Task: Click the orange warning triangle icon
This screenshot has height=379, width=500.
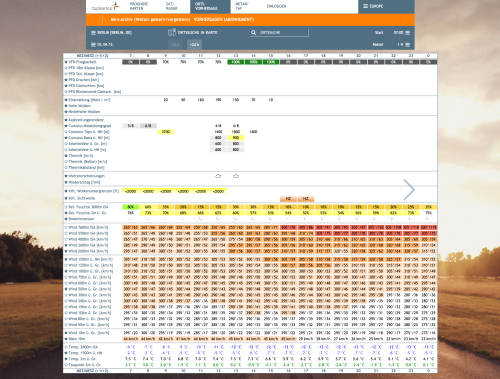Action: click(x=102, y=20)
